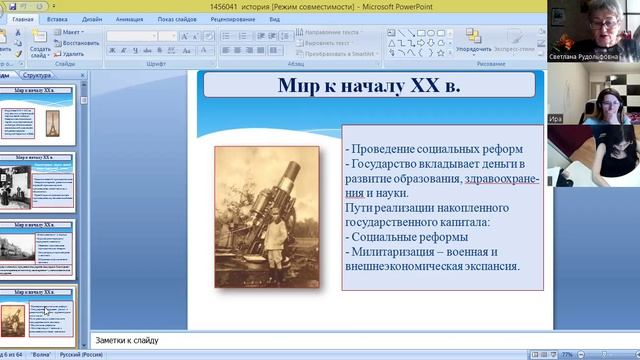The image size is (640, 360).
Task: Expand the shapes gallery with bottom arrow
Action: [450, 53]
